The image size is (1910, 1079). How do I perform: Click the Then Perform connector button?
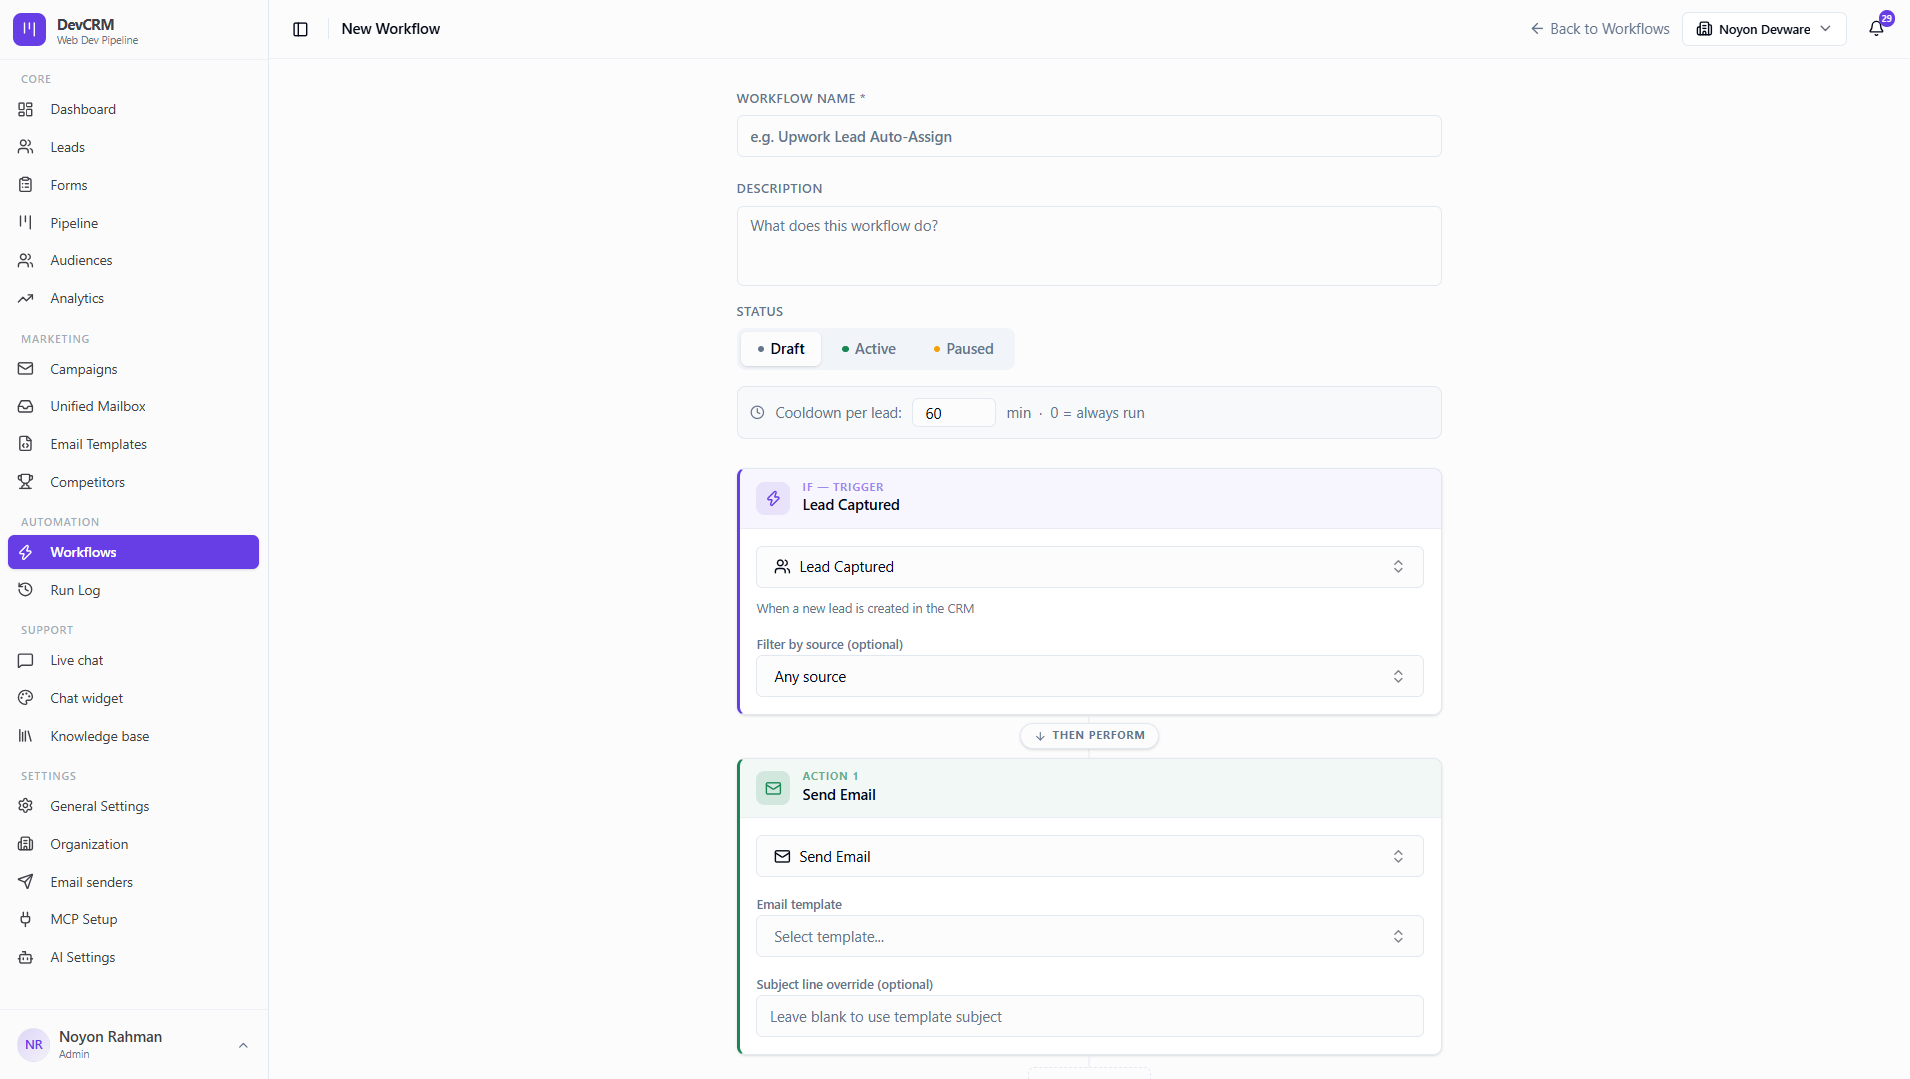tap(1089, 736)
